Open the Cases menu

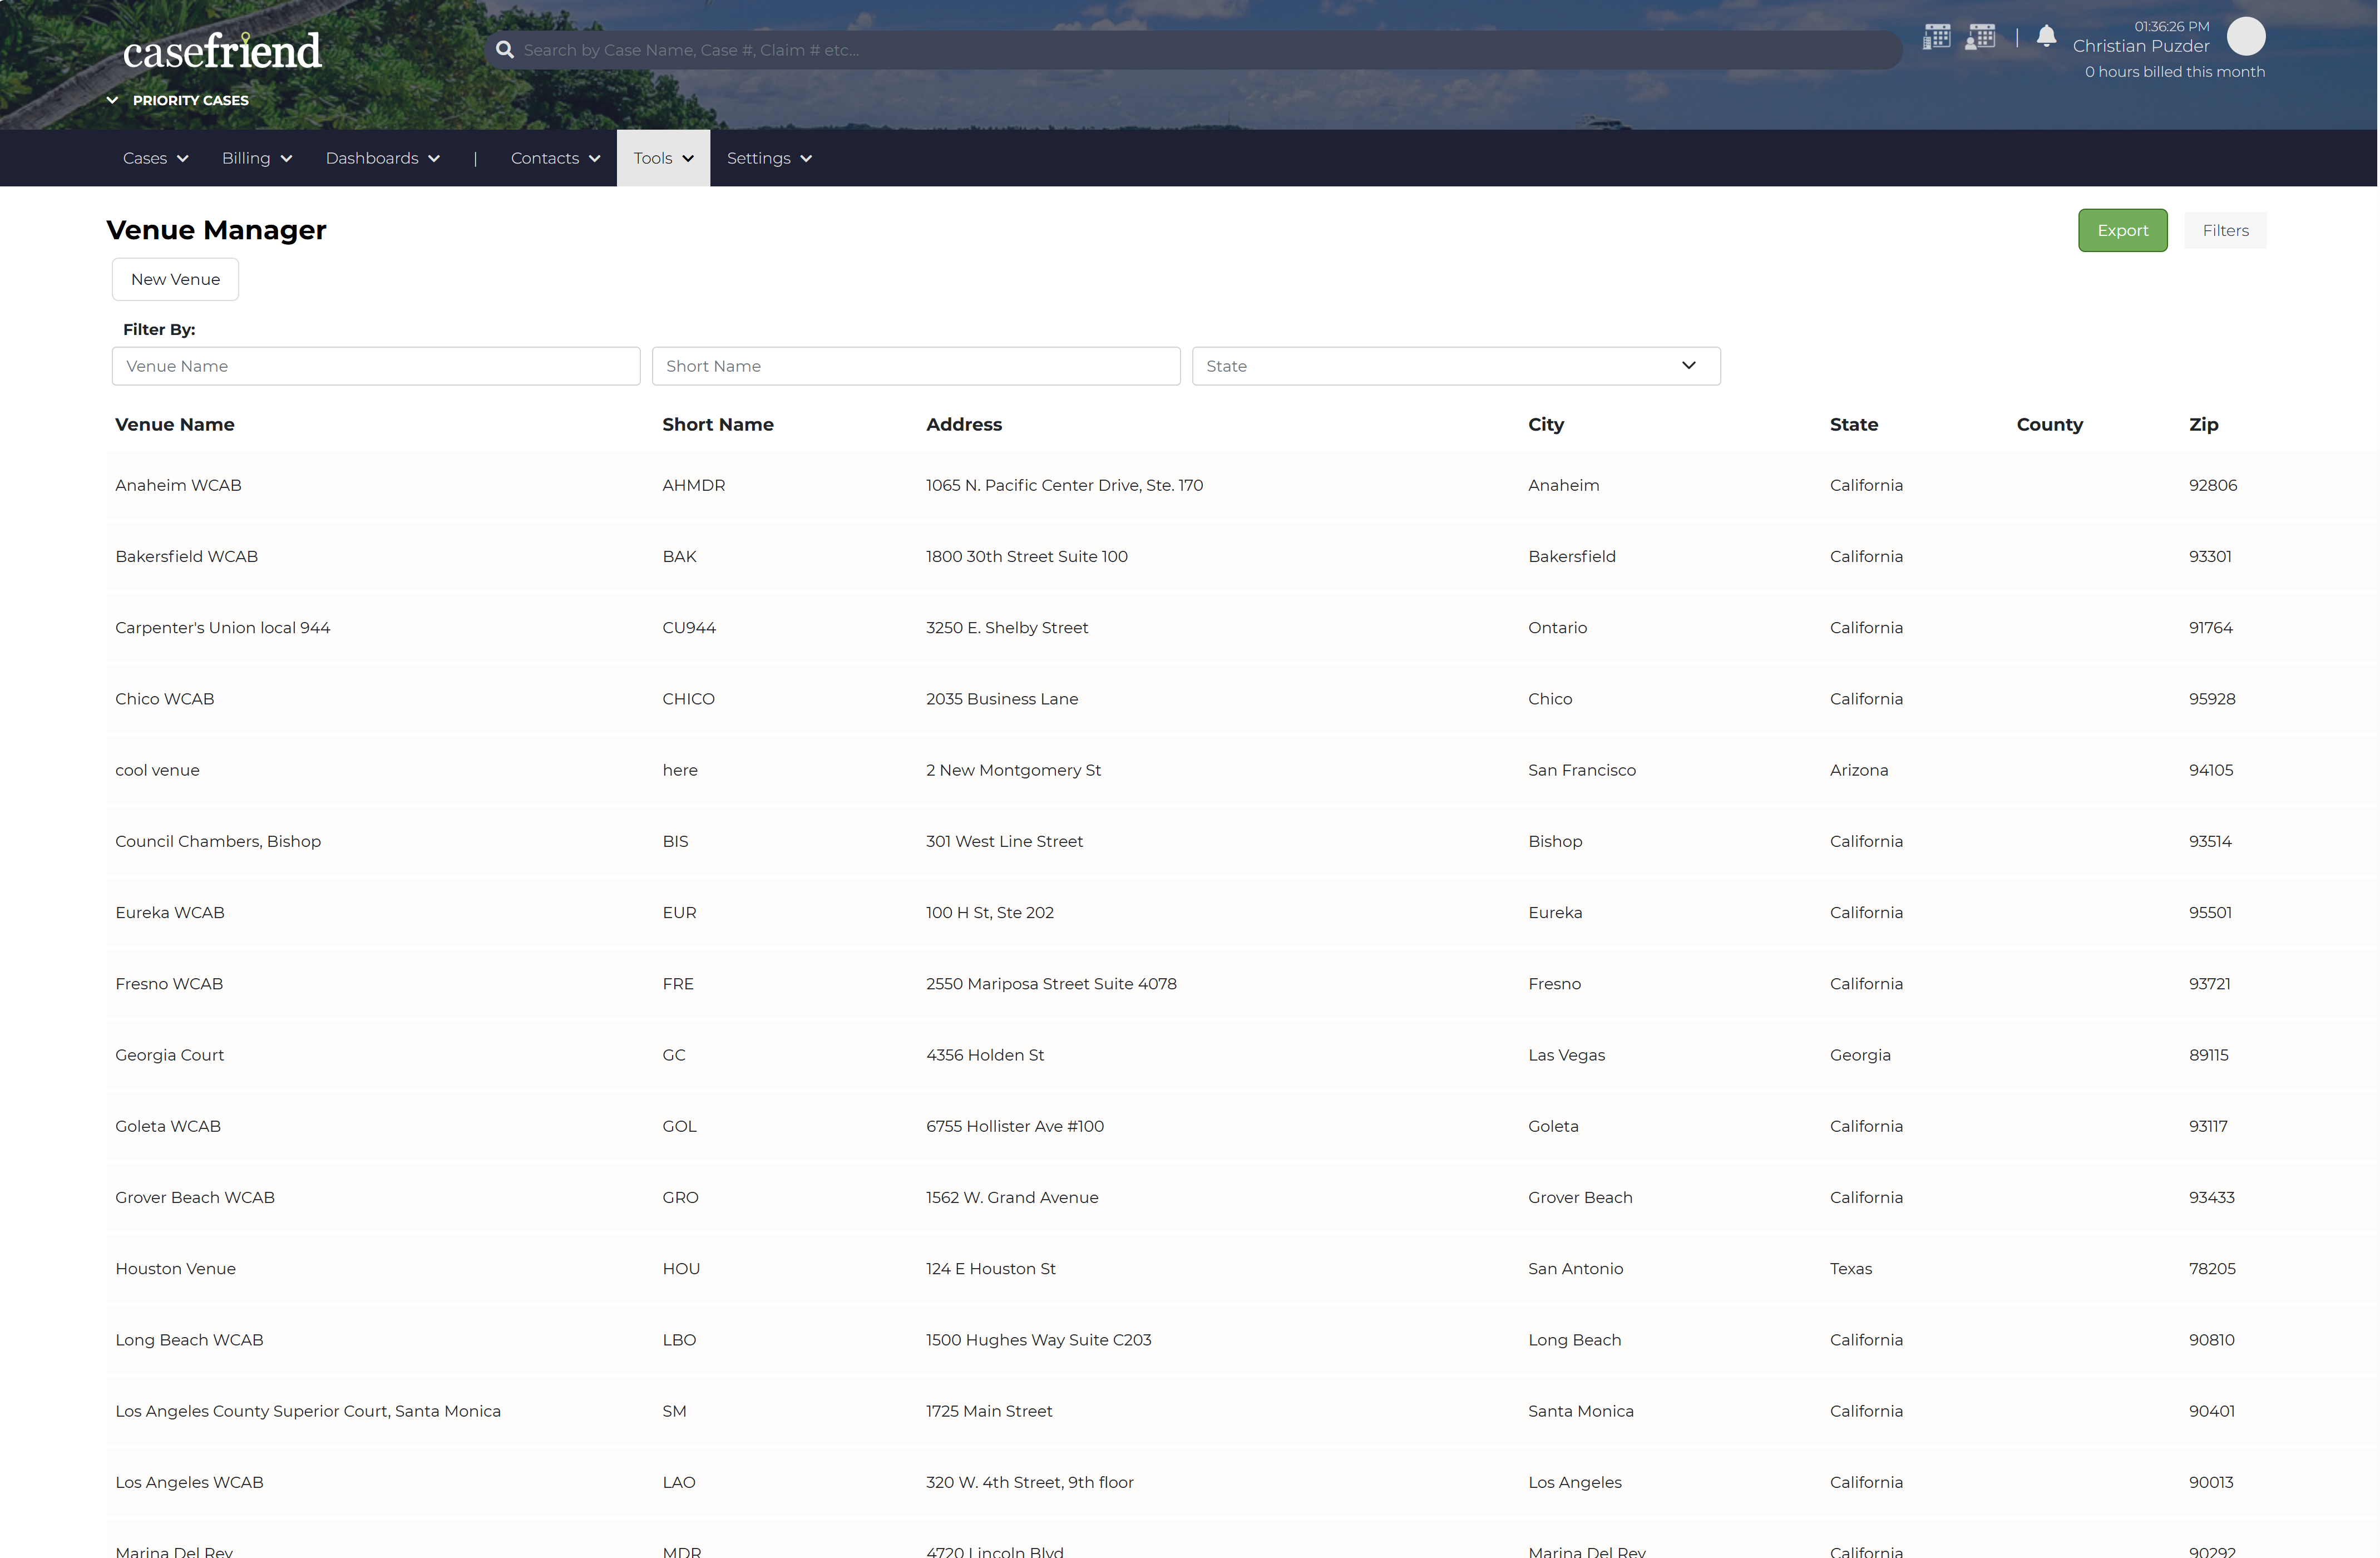pyautogui.click(x=156, y=158)
